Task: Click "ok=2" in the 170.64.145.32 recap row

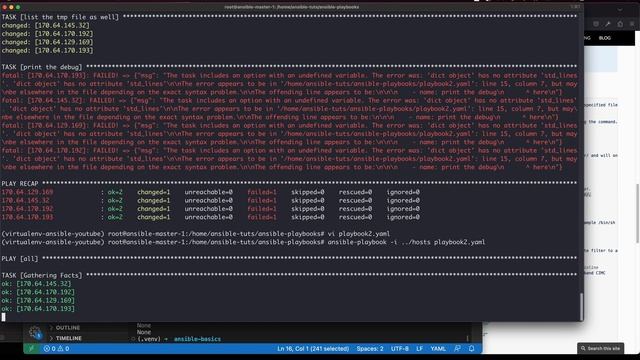Action: pos(115,200)
